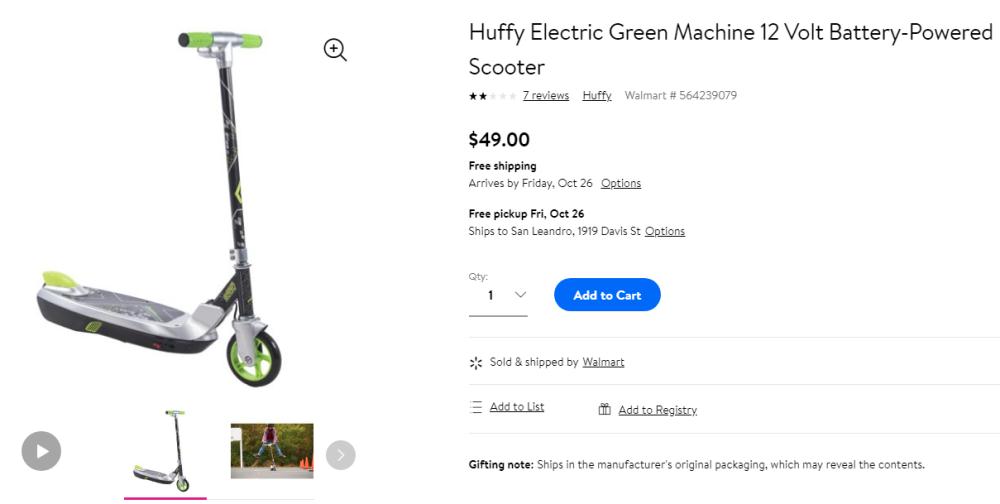Viewport: 1000px width, 504px height.
Task: Click the Add to Registry link
Action: coord(657,410)
